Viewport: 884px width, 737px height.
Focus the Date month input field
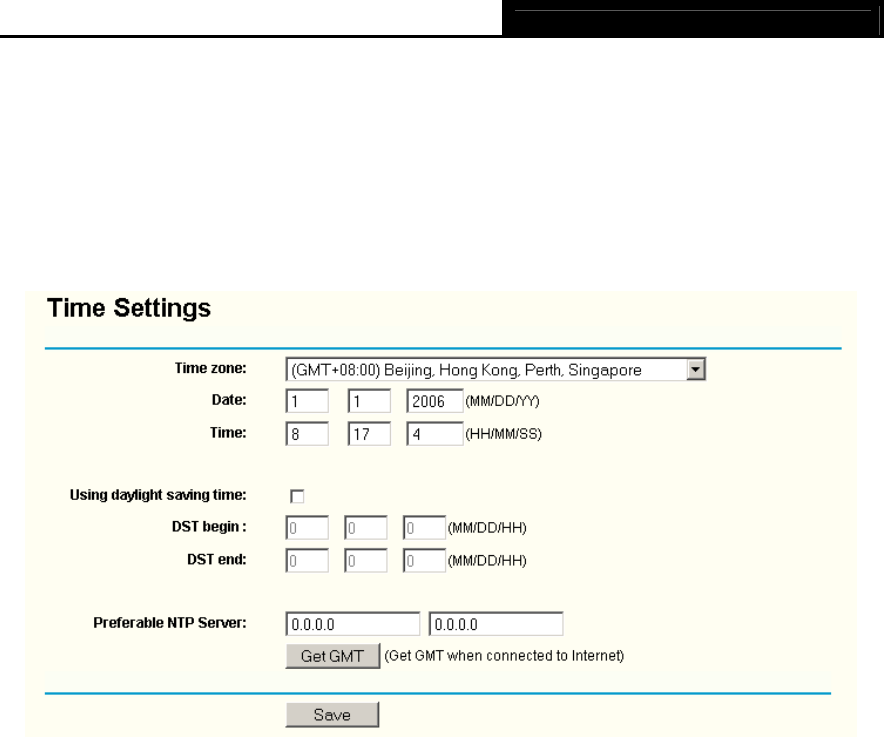point(307,401)
